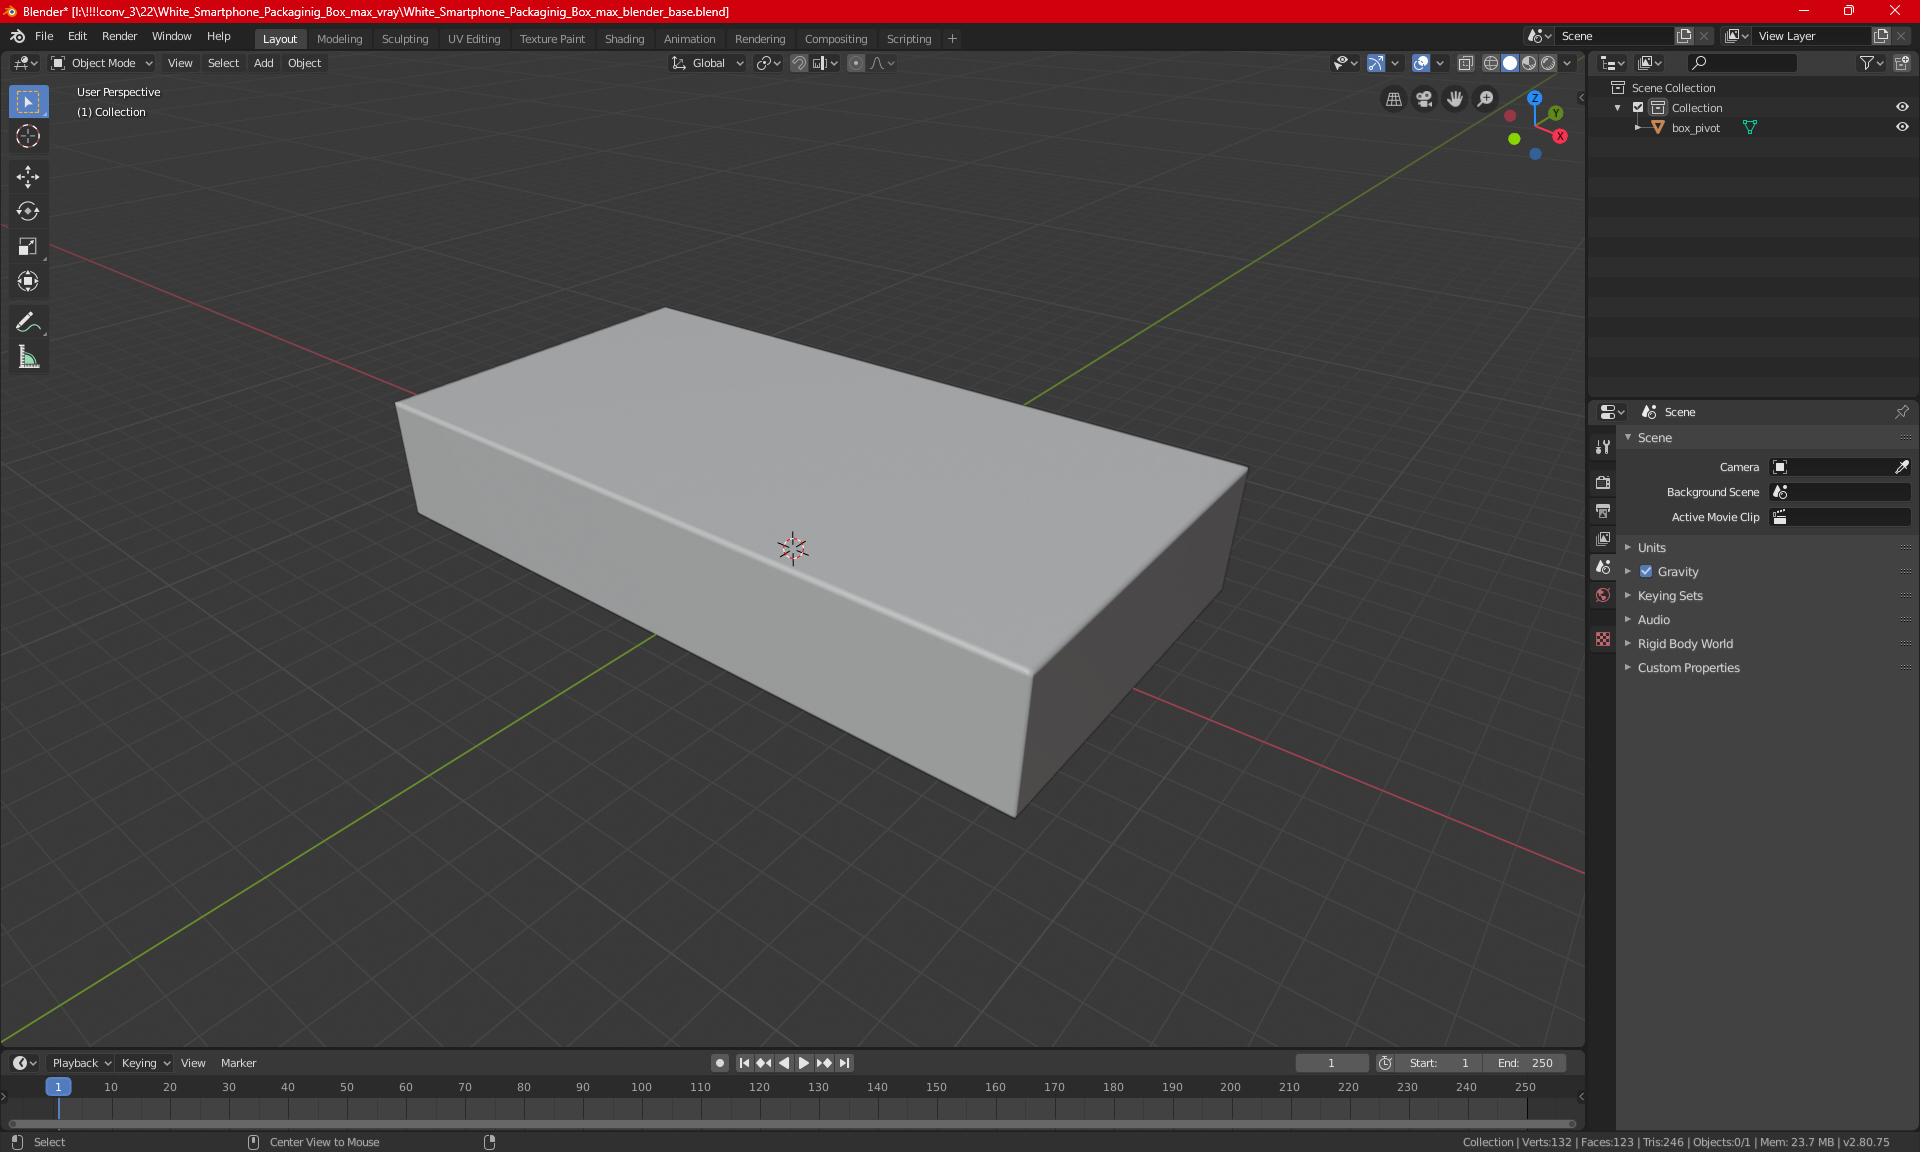Click the zoom view magnifier icon
1920x1152 pixels.
click(x=1486, y=99)
